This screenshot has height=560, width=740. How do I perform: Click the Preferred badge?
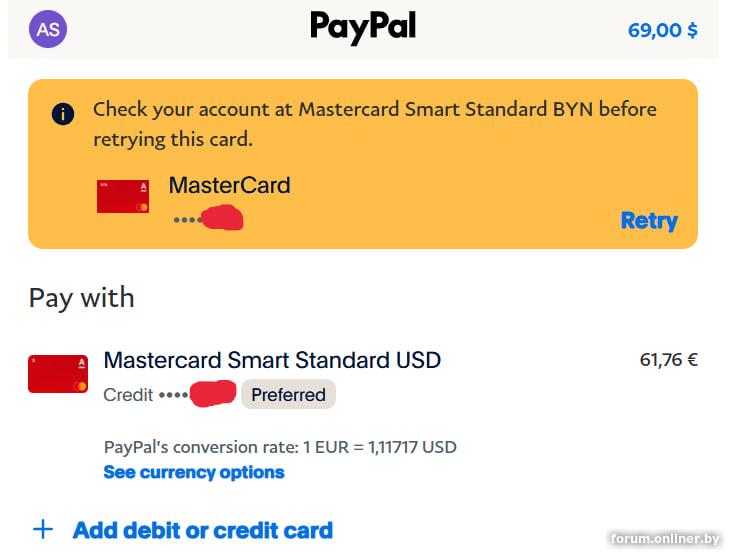(x=288, y=395)
